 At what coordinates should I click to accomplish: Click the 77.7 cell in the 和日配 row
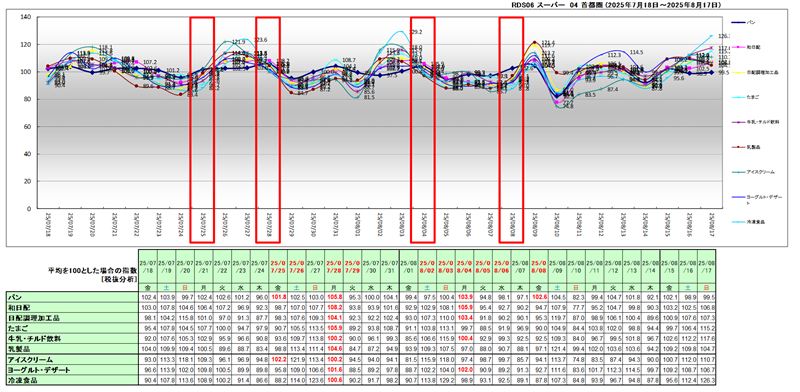[576, 307]
